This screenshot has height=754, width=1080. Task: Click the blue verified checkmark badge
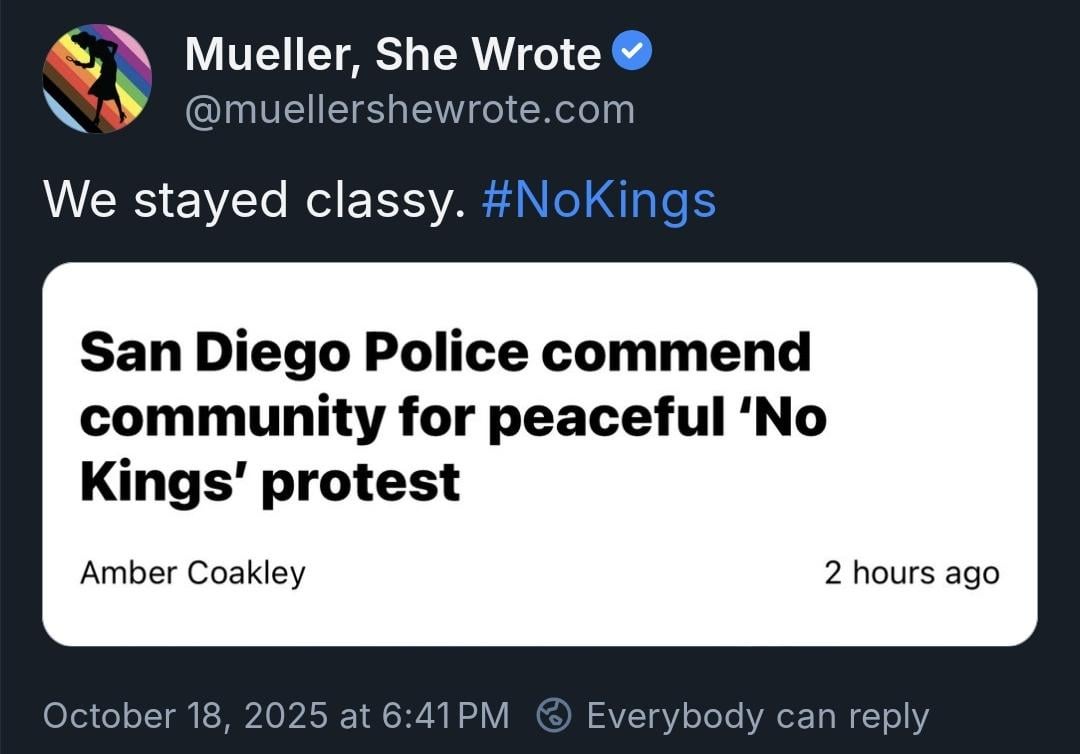coord(632,52)
